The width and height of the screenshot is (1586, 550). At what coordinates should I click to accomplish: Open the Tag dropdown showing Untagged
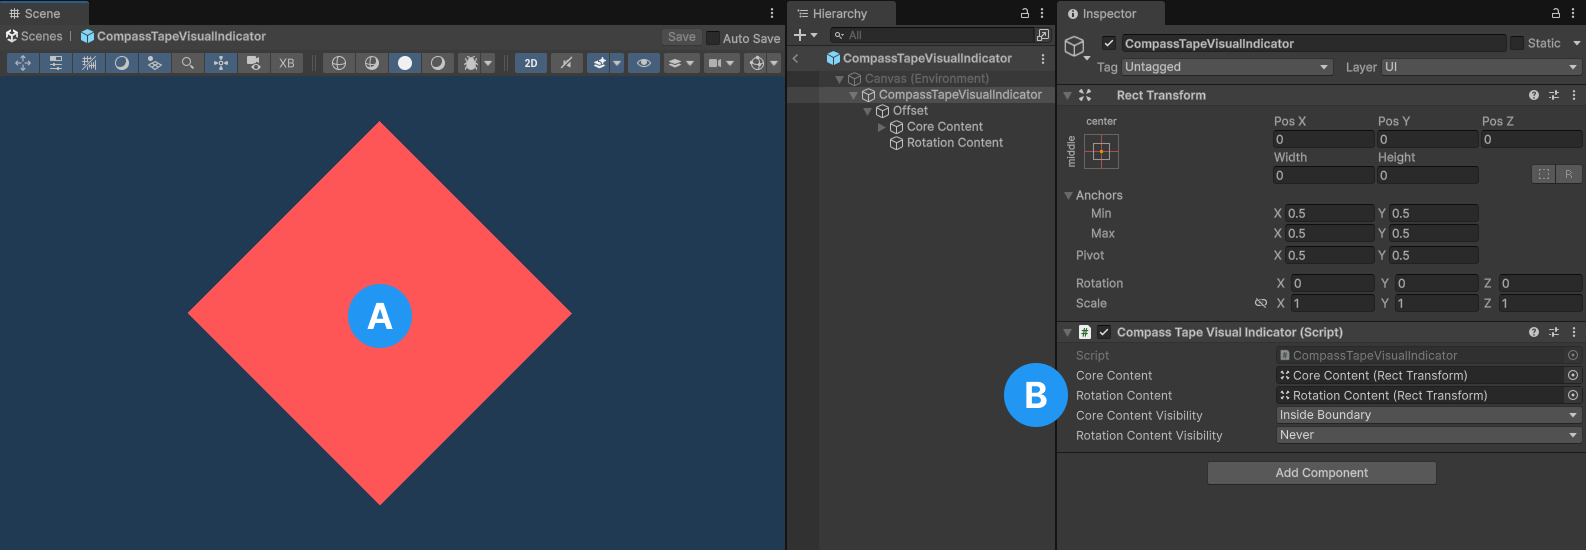[x=1228, y=67]
